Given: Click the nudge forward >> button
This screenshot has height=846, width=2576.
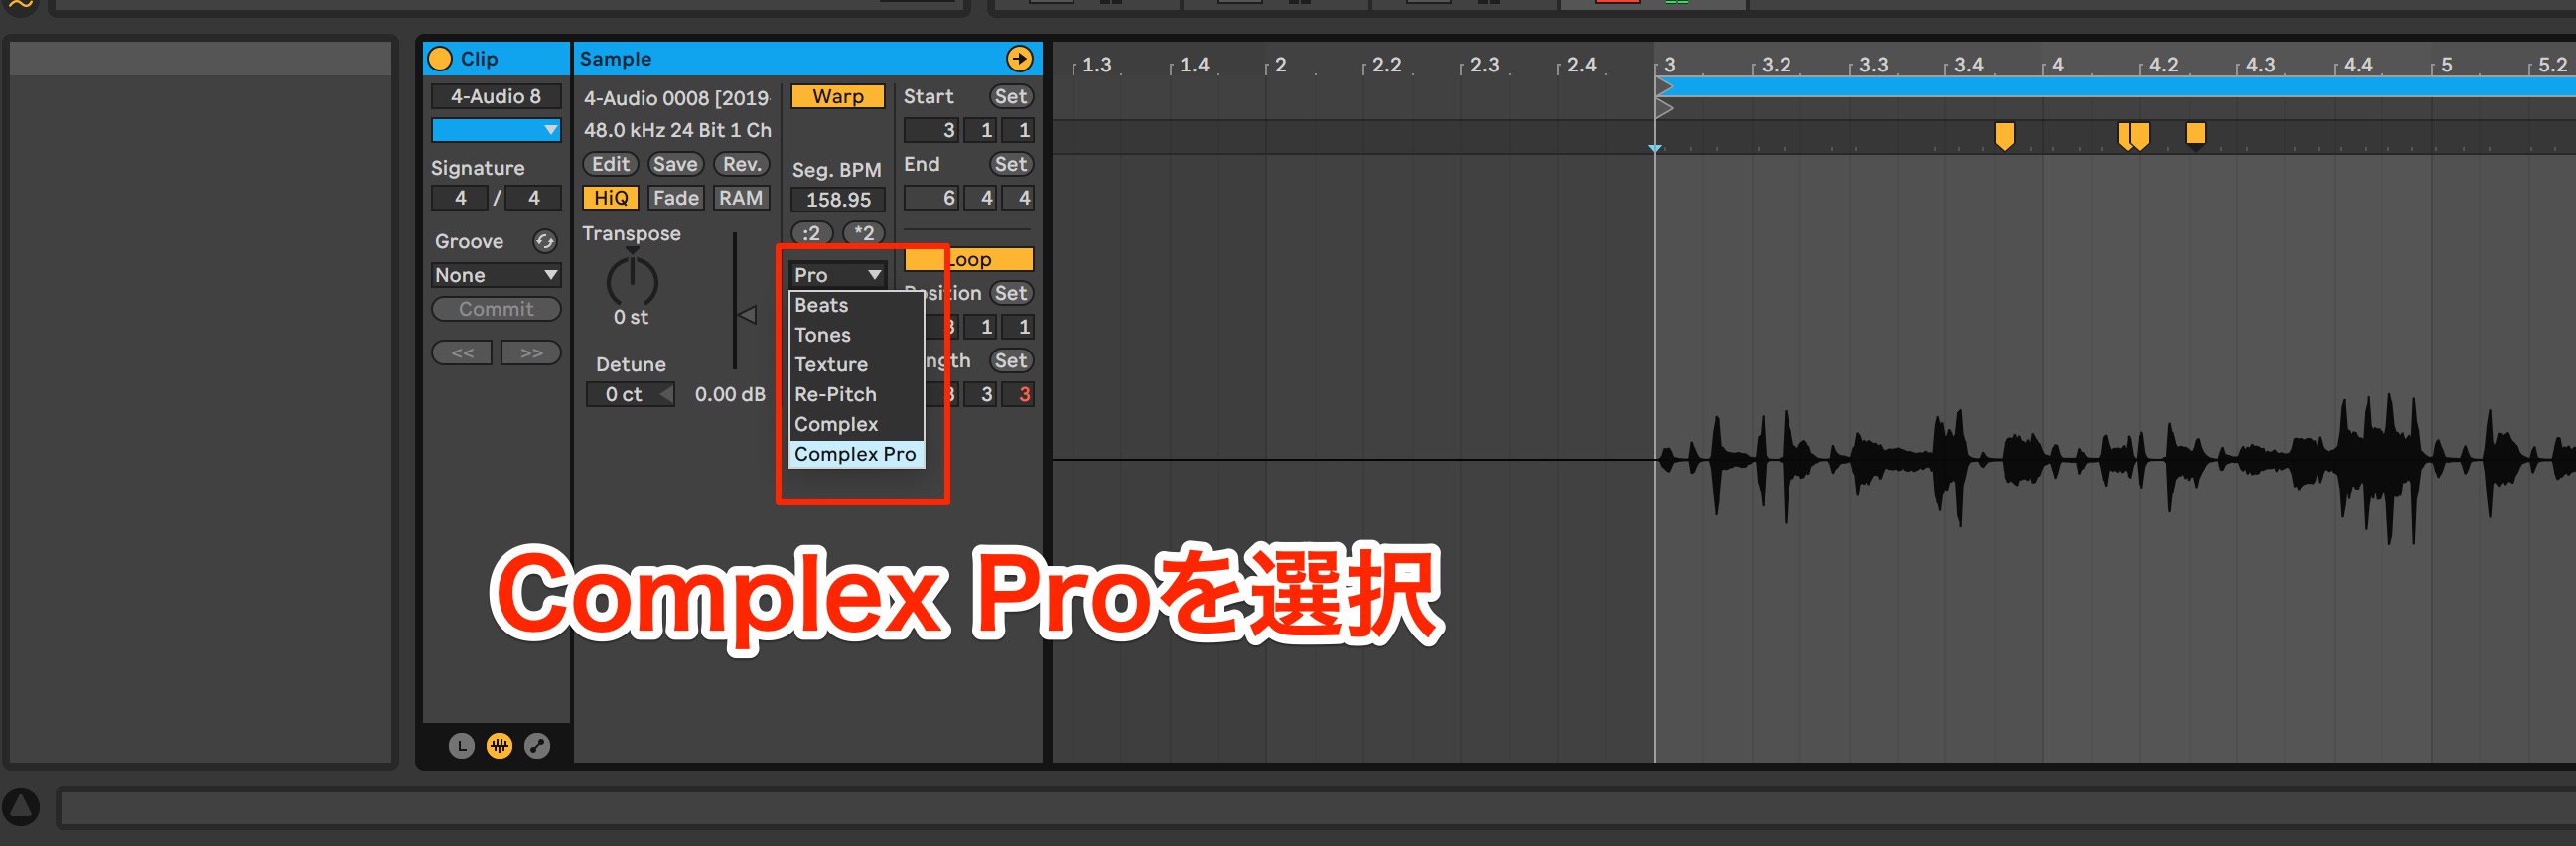Looking at the screenshot, I should (531, 353).
